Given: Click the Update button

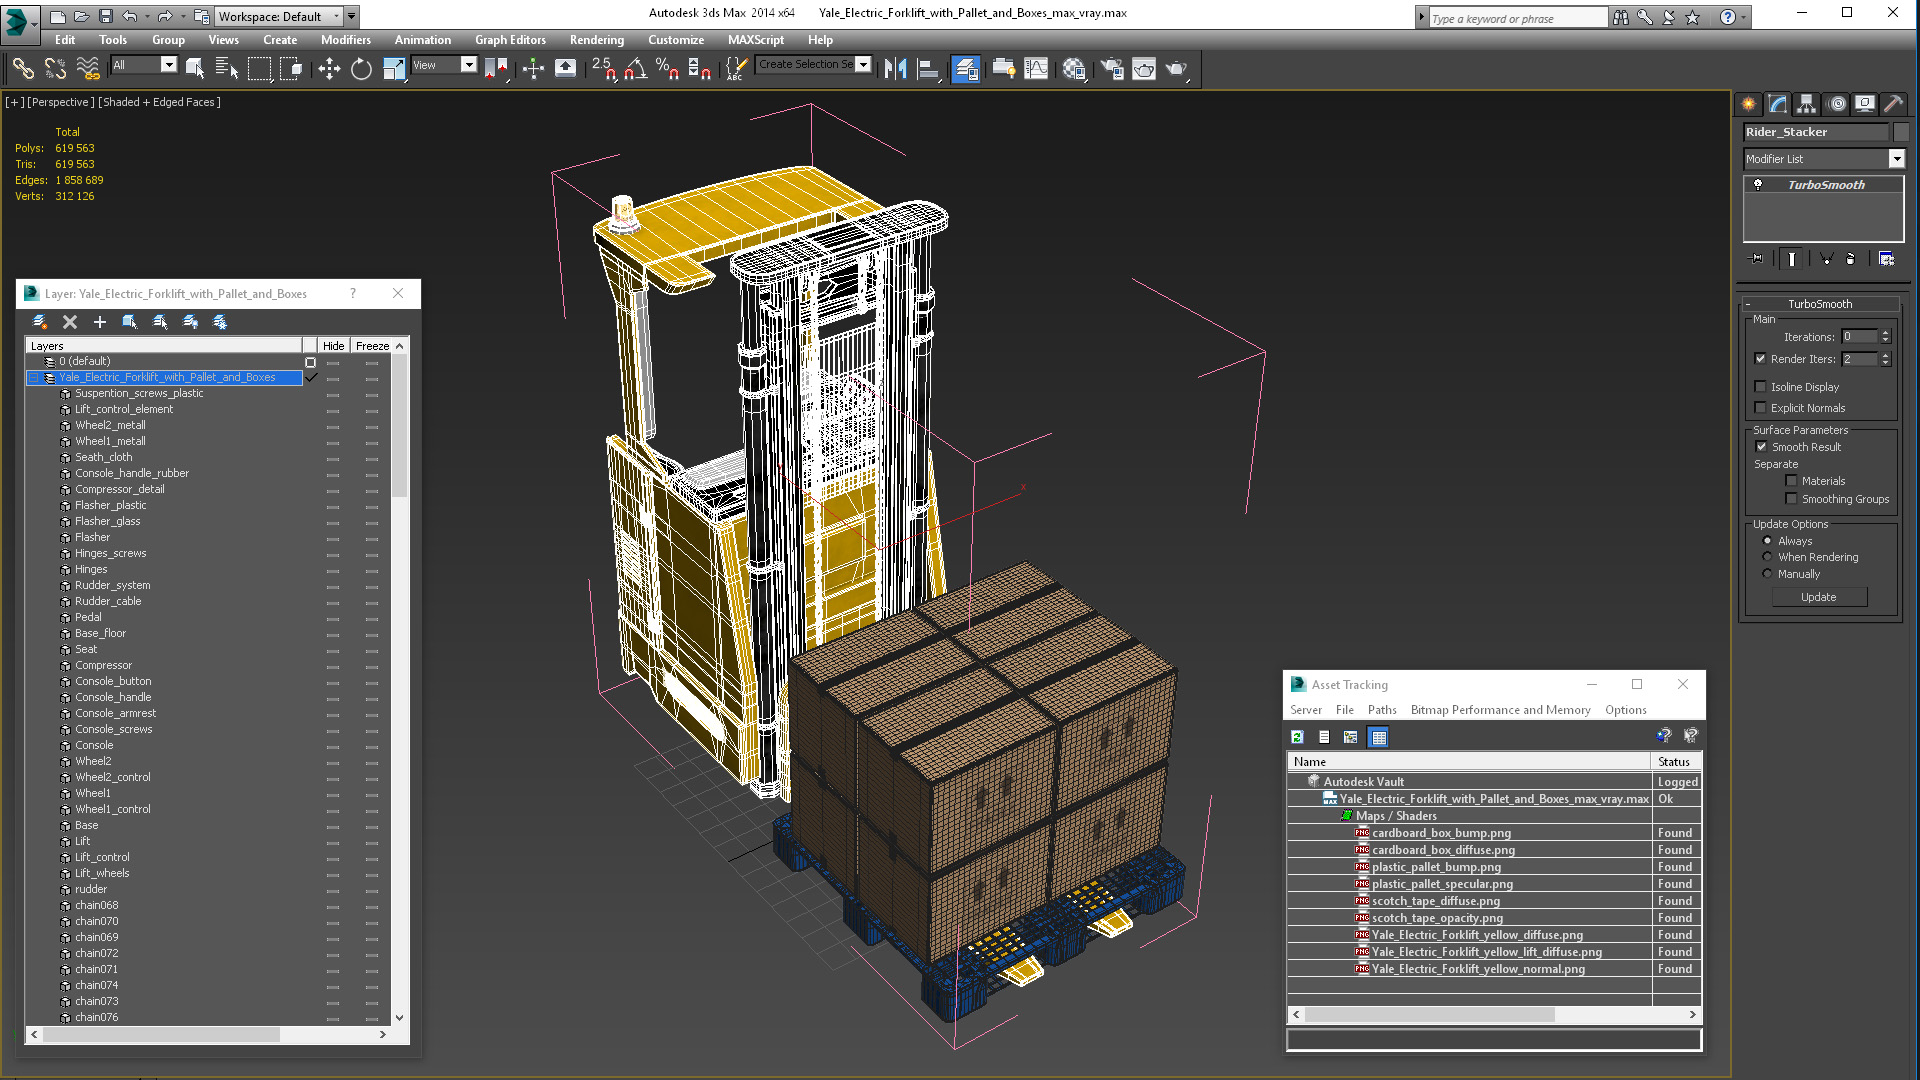Looking at the screenshot, I should 1818,597.
